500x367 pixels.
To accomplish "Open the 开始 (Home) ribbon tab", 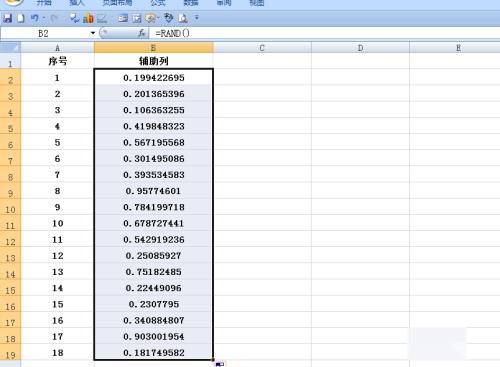I will (44, 3).
